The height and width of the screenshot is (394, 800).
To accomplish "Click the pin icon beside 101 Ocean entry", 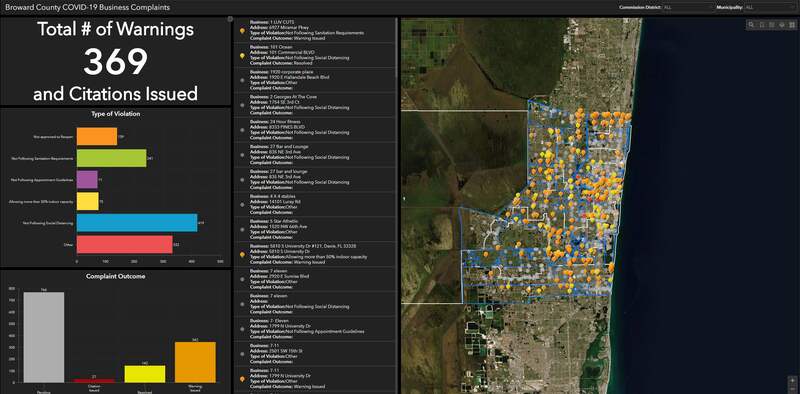I will (x=242, y=56).
